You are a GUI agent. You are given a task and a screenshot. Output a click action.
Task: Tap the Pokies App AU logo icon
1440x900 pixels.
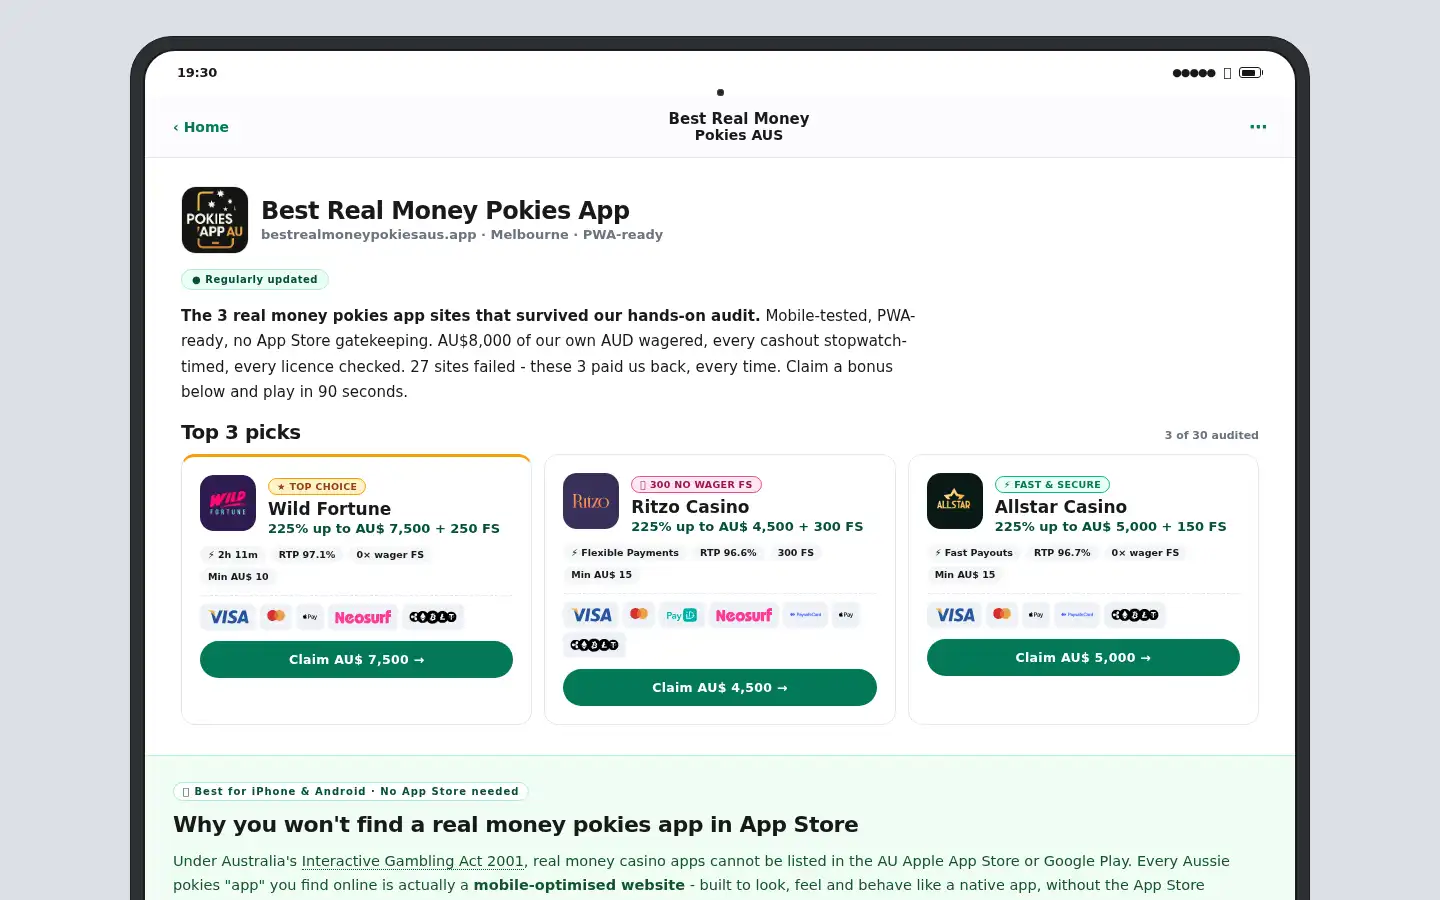(215, 220)
